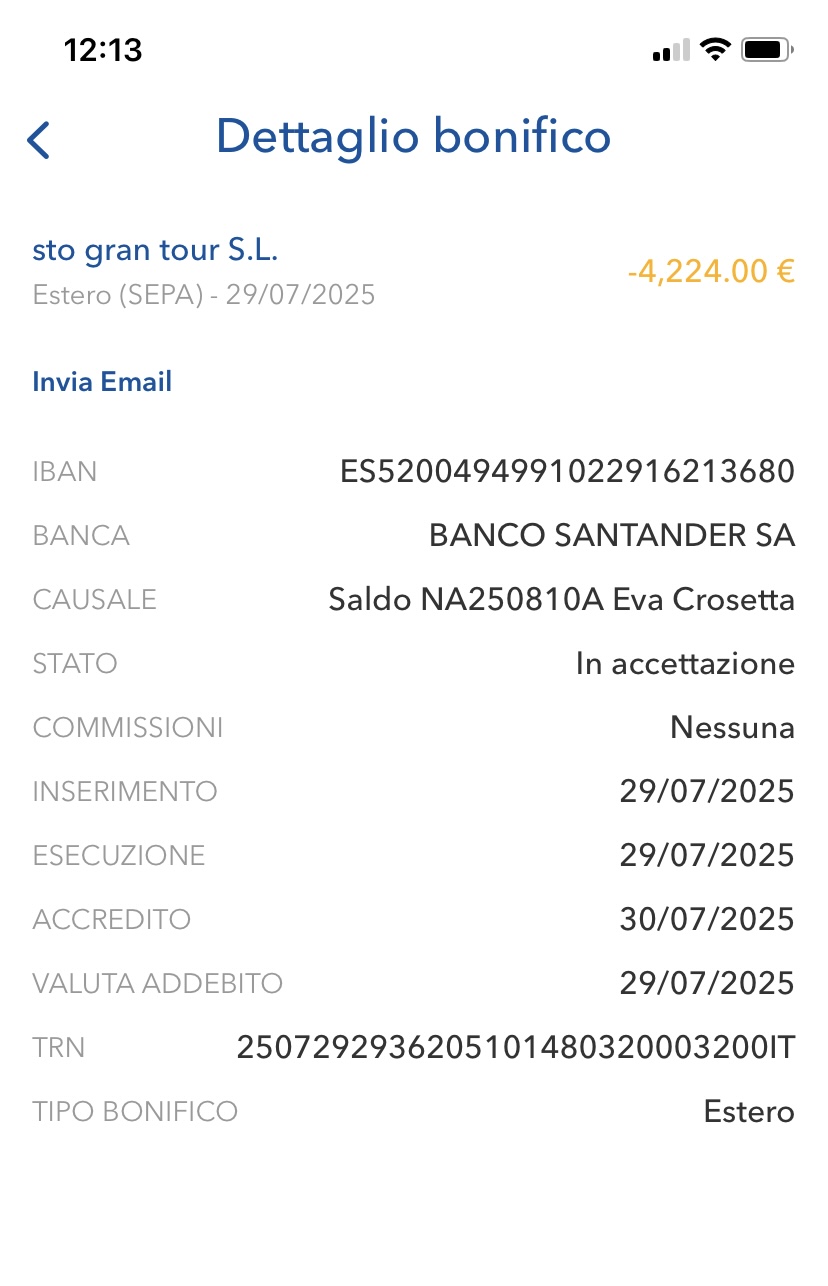Tap the causale text Saldo NA250810A
Viewport: 828px width, 1286px height.
pos(466,600)
